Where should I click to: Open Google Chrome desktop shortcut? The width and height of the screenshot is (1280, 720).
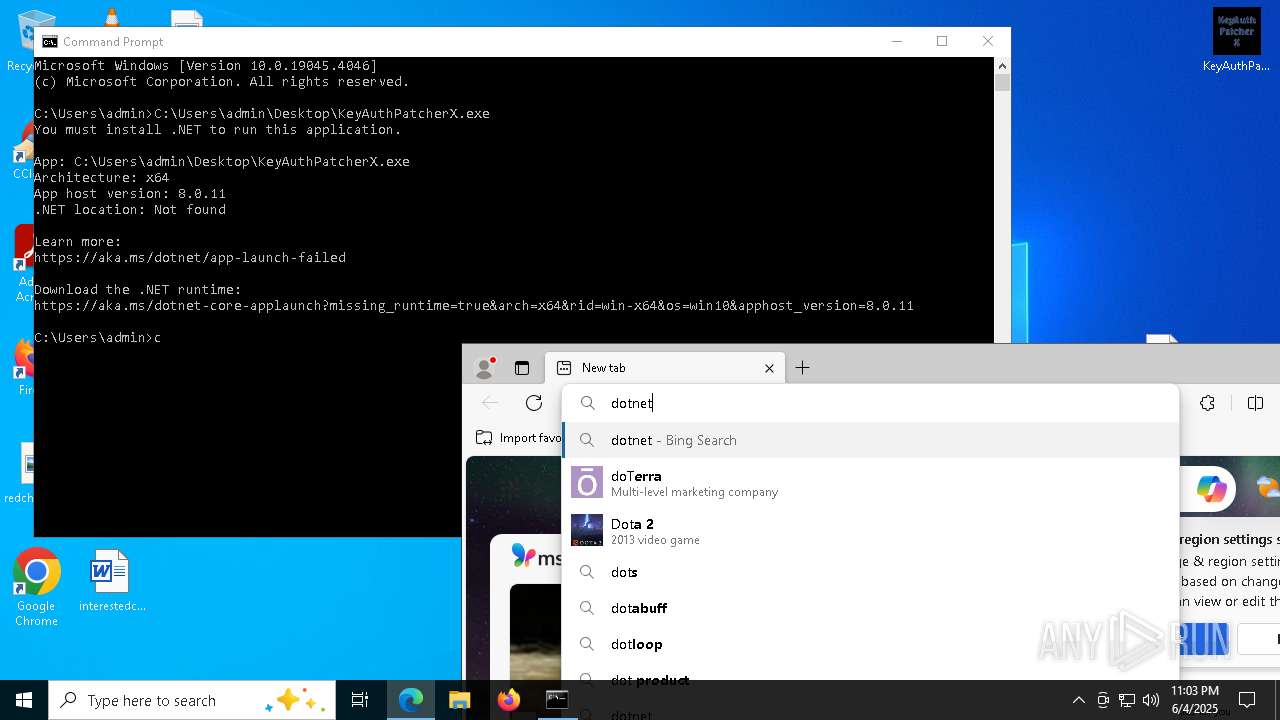pyautogui.click(x=36, y=588)
